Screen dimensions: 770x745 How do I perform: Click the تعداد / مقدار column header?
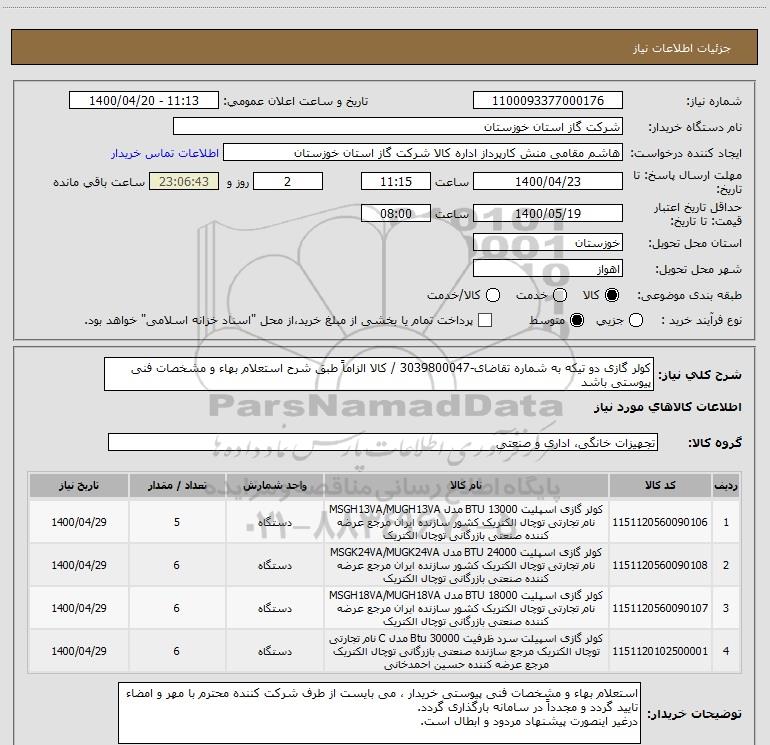[x=177, y=486]
